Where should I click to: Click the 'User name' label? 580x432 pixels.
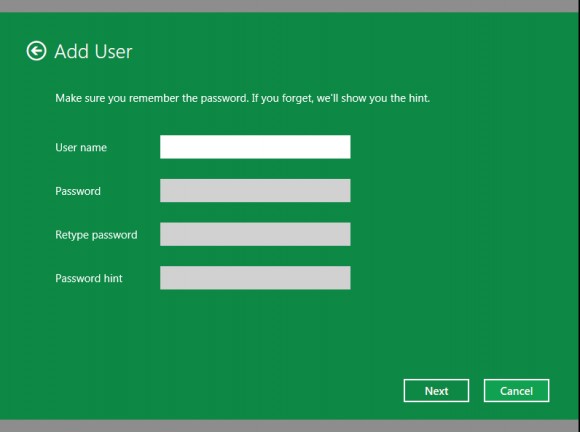click(x=81, y=148)
